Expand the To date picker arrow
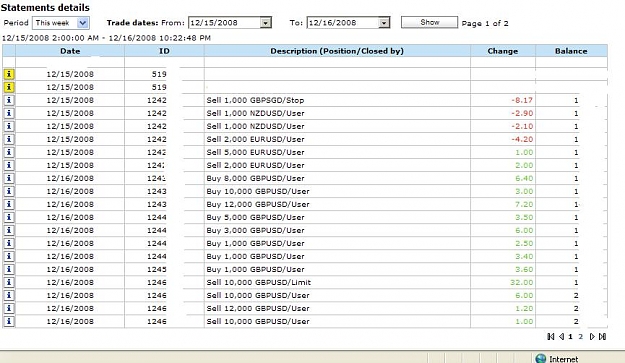625x363 pixels. tap(384, 23)
